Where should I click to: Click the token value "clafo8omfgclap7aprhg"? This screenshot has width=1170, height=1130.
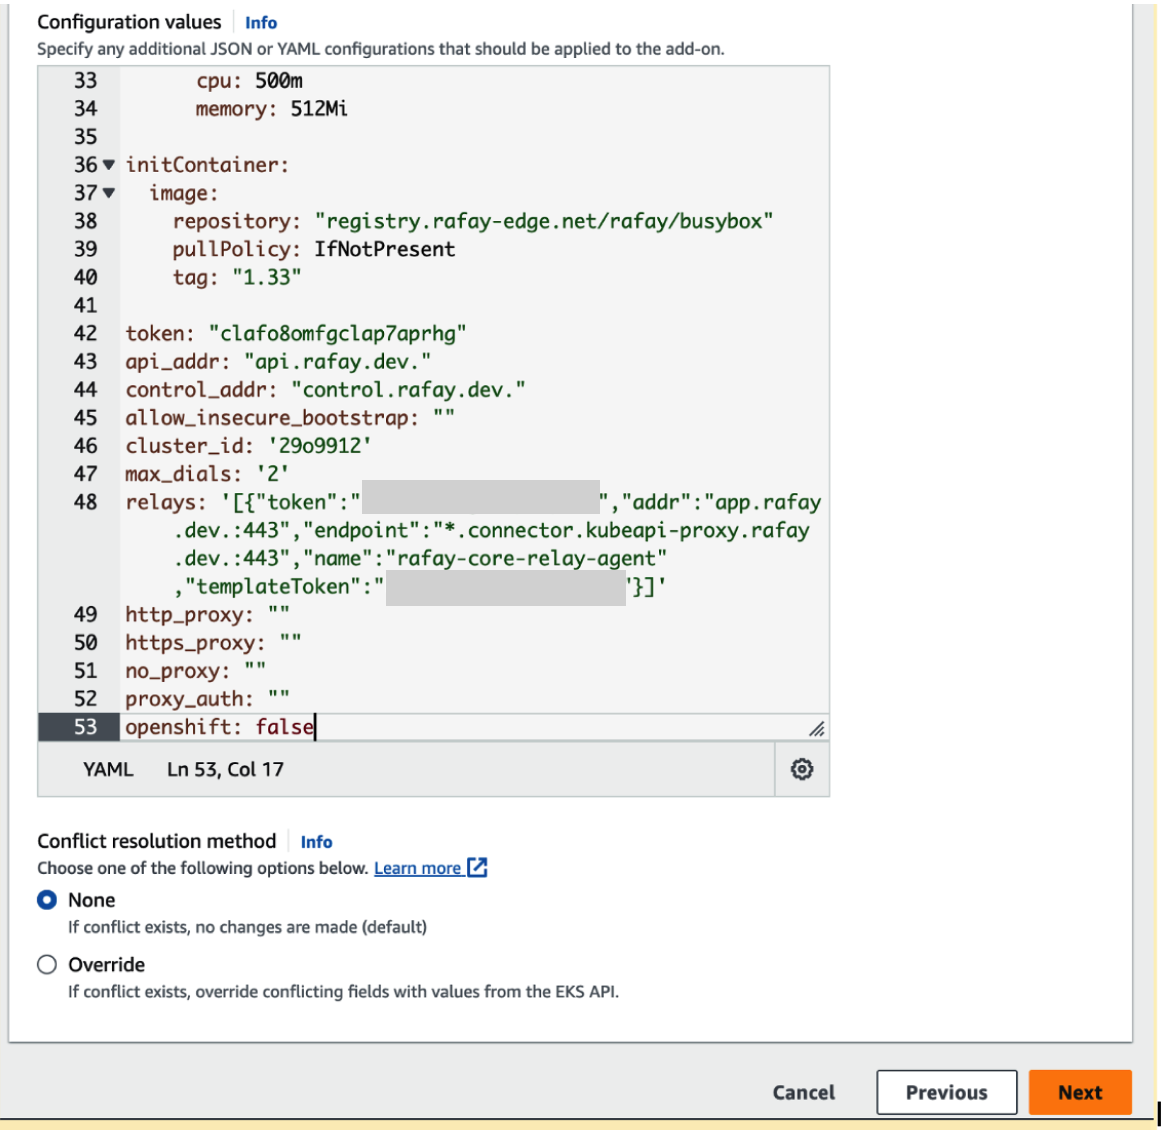(x=337, y=334)
